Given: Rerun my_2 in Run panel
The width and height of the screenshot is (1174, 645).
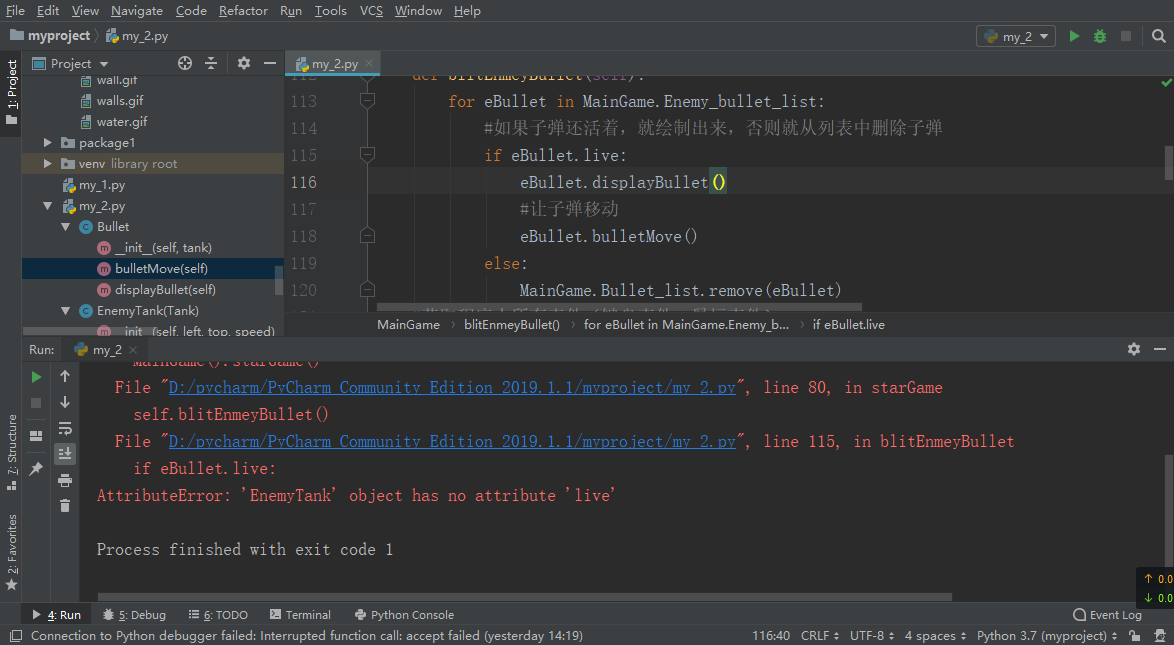Looking at the screenshot, I should [x=36, y=377].
